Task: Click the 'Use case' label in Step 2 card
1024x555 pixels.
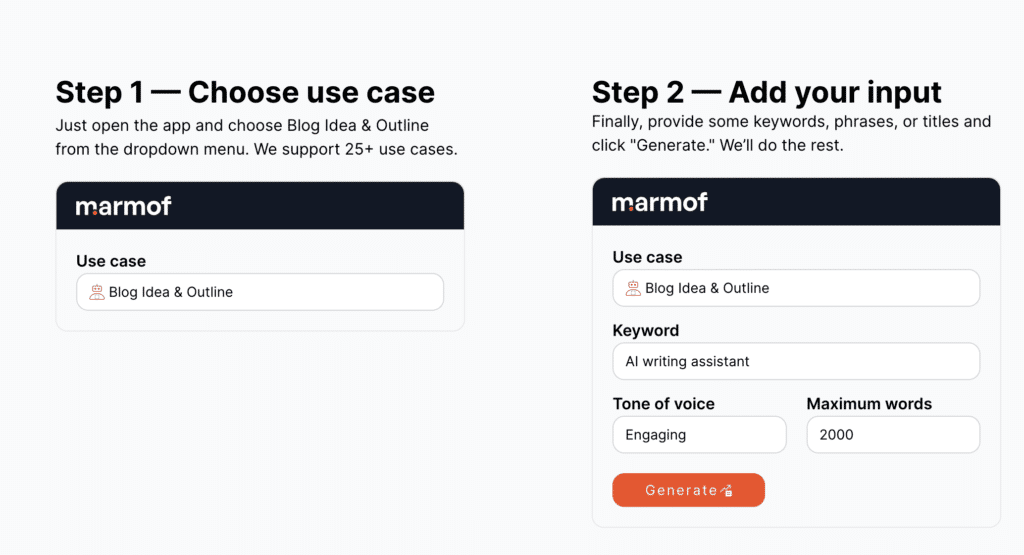Action: pyautogui.click(x=647, y=257)
